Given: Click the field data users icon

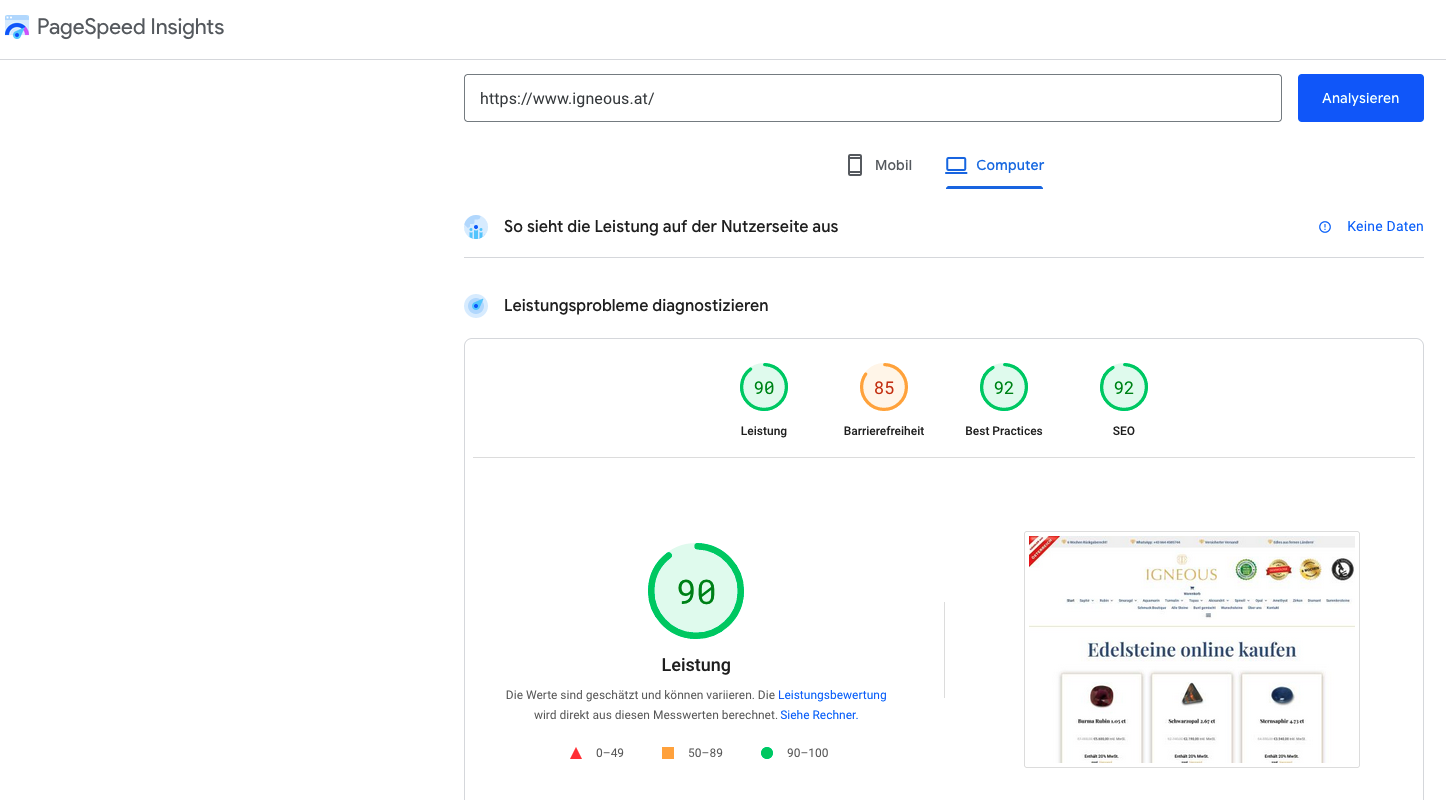Looking at the screenshot, I should click(x=476, y=227).
